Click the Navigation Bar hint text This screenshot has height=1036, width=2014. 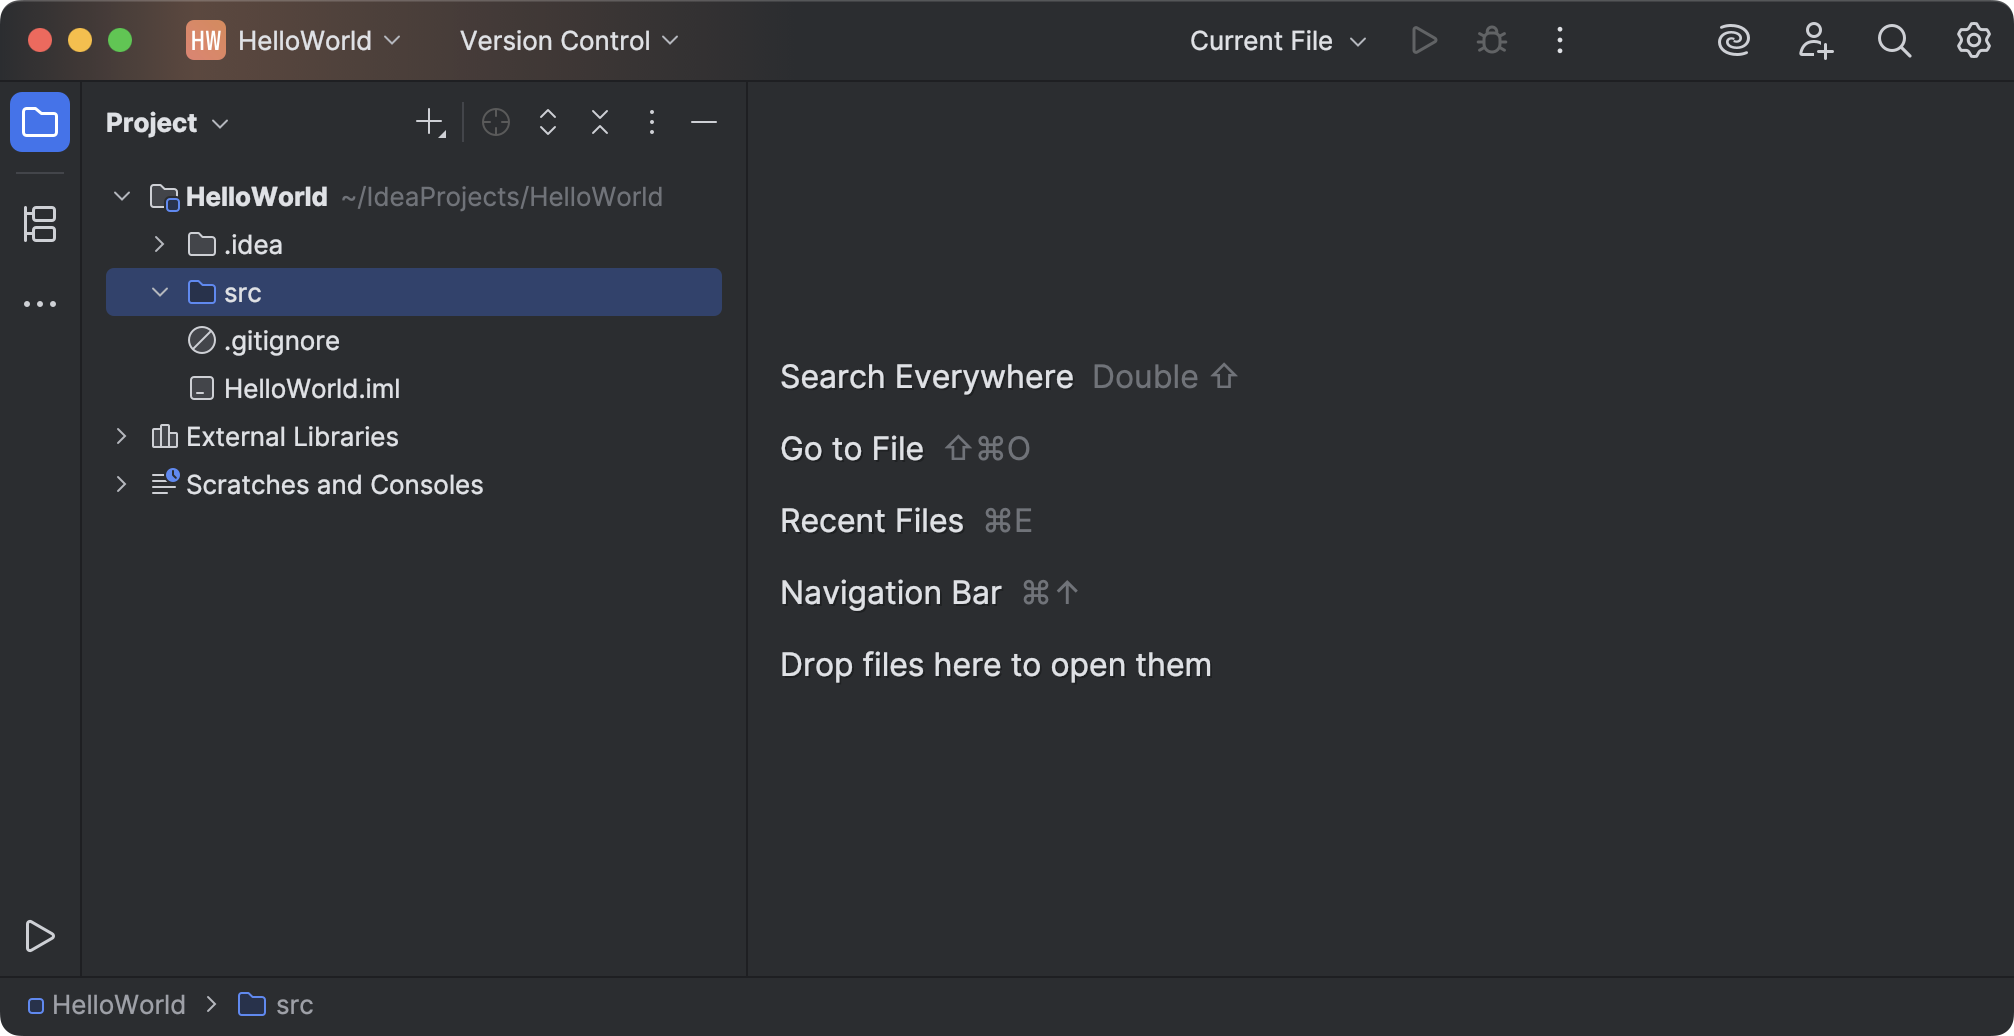[890, 593]
